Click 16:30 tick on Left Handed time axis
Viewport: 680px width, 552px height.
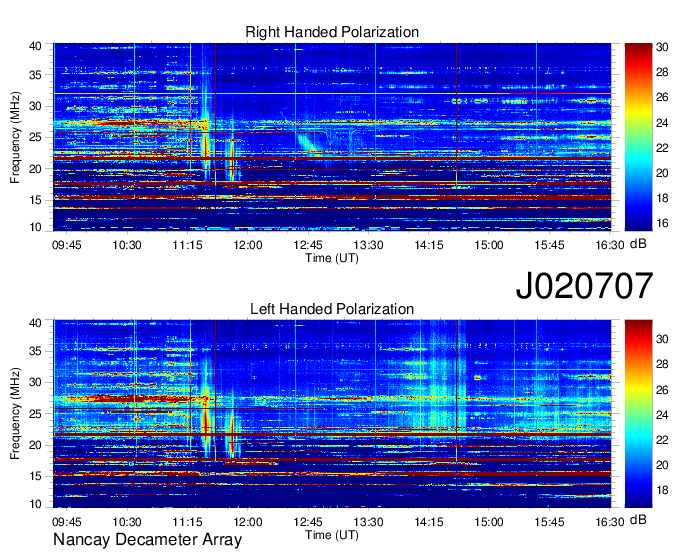[609, 522]
